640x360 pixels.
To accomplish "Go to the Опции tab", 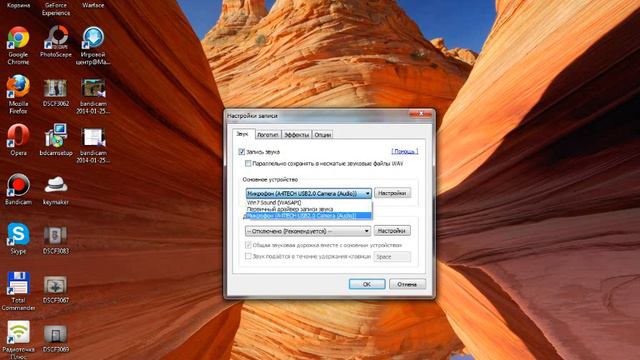I will coord(322,135).
